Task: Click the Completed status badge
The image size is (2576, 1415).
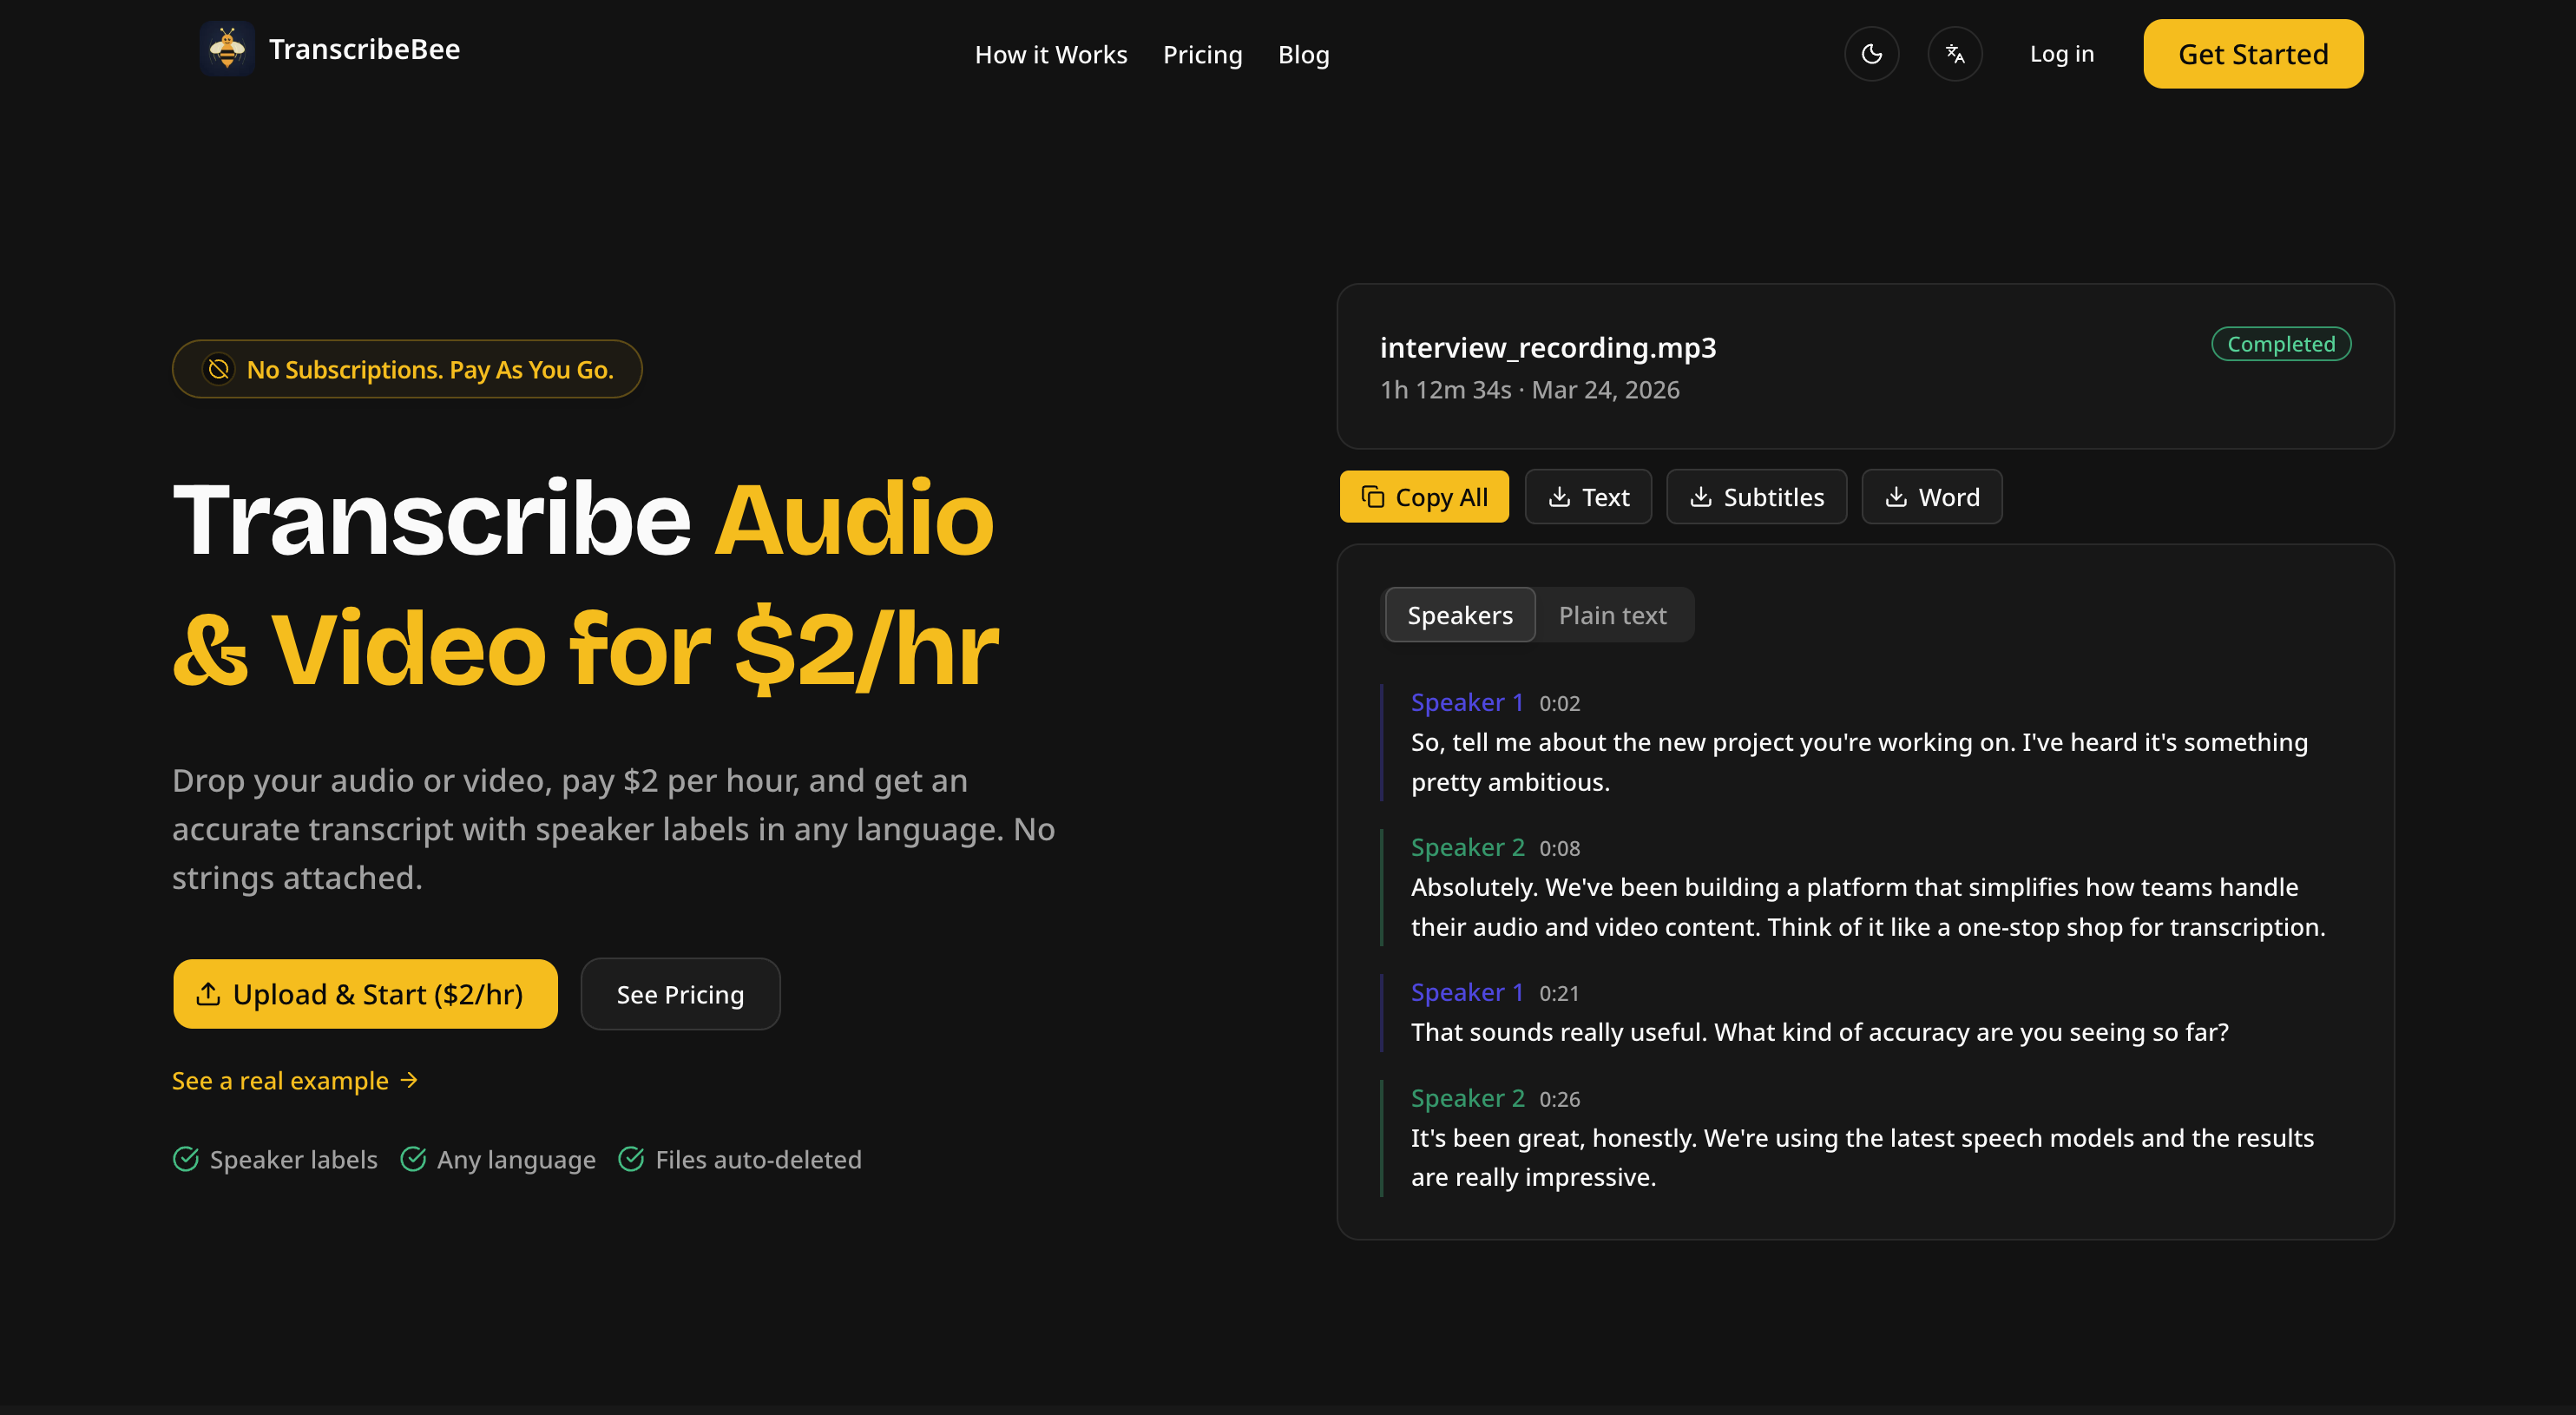Action: tap(2280, 344)
